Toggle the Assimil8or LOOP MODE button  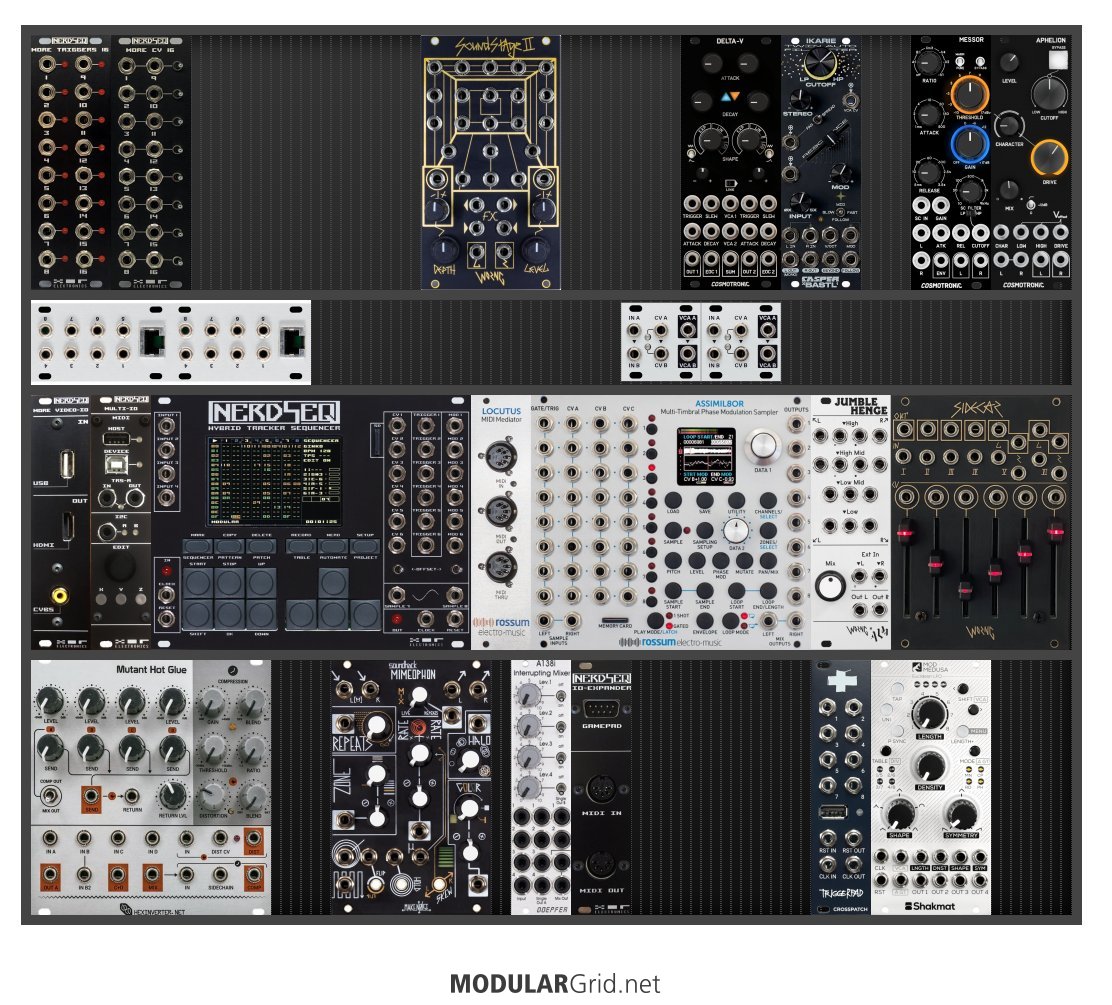pyautogui.click(x=730, y=621)
